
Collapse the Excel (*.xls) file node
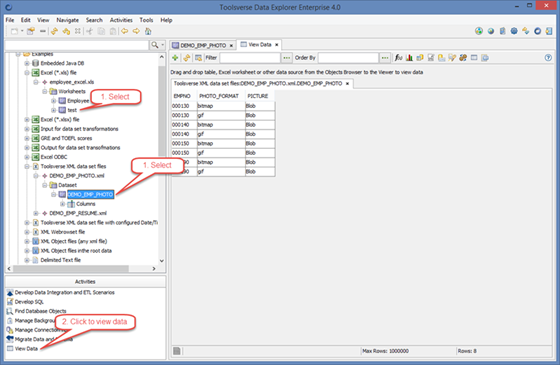pos(27,72)
